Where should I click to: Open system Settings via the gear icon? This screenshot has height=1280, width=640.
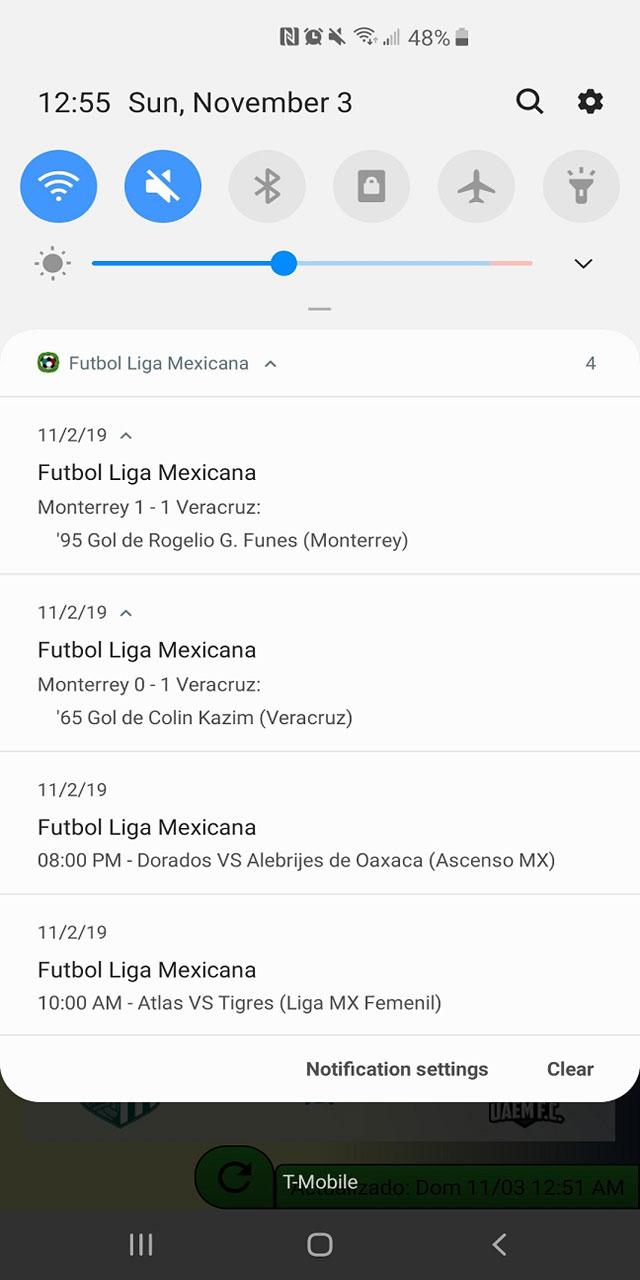[x=590, y=101]
